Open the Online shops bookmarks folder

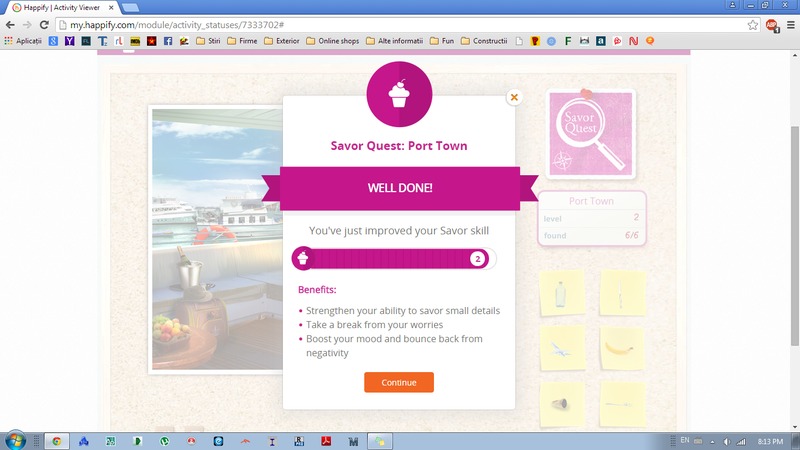pos(333,41)
